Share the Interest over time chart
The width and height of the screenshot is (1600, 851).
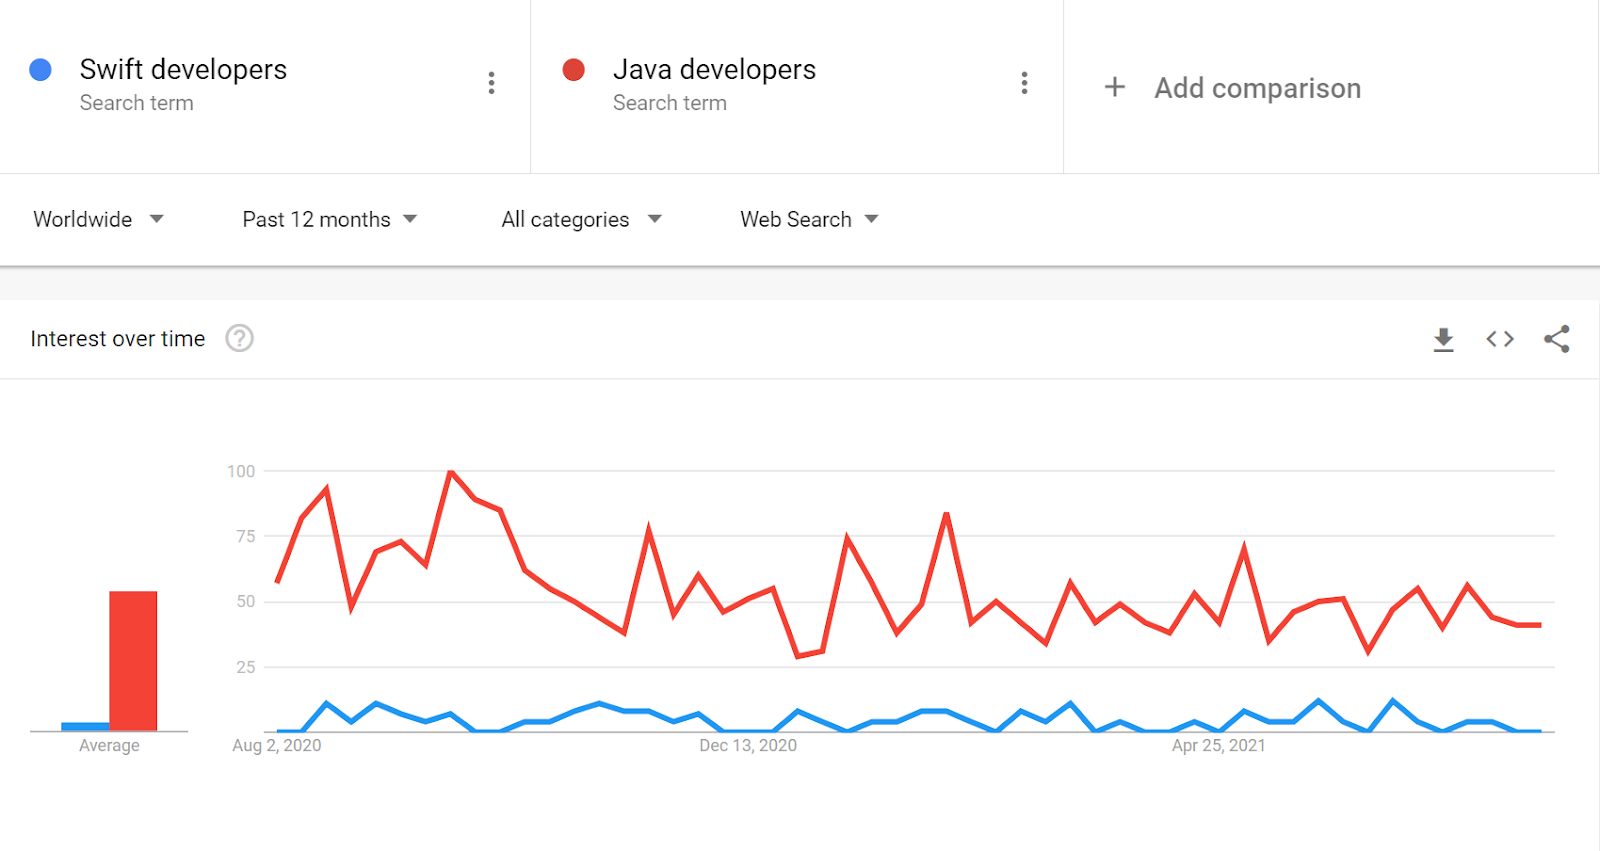1557,339
